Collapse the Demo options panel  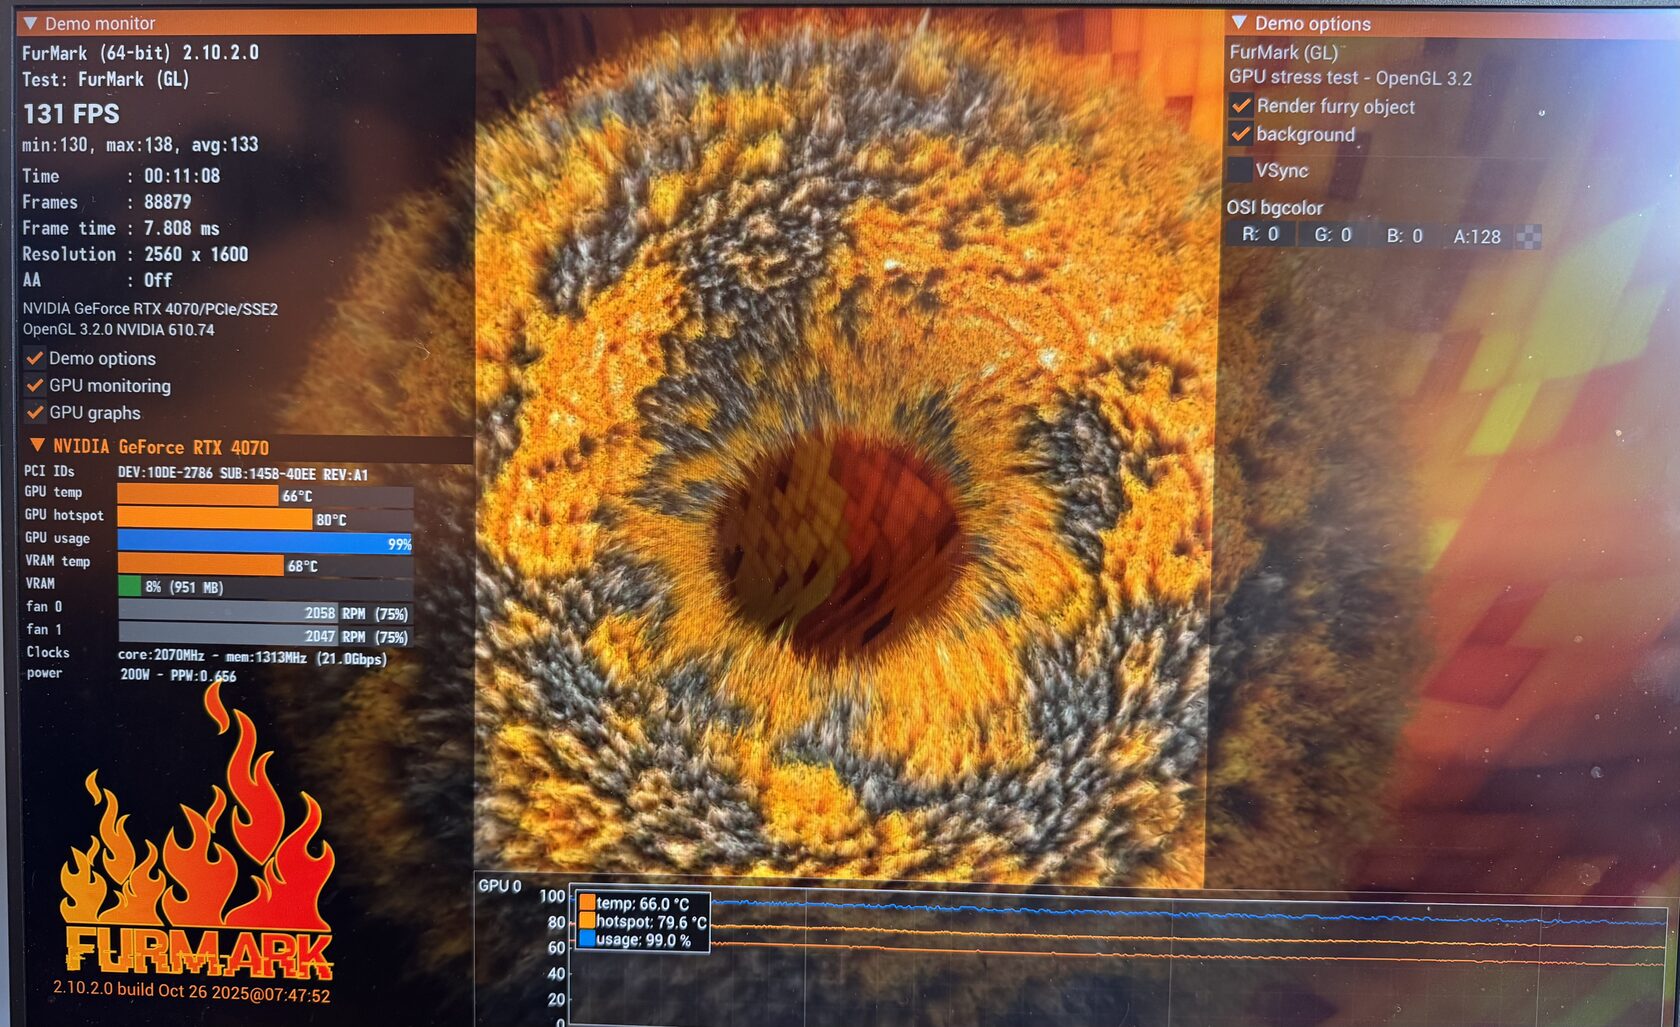(1239, 22)
